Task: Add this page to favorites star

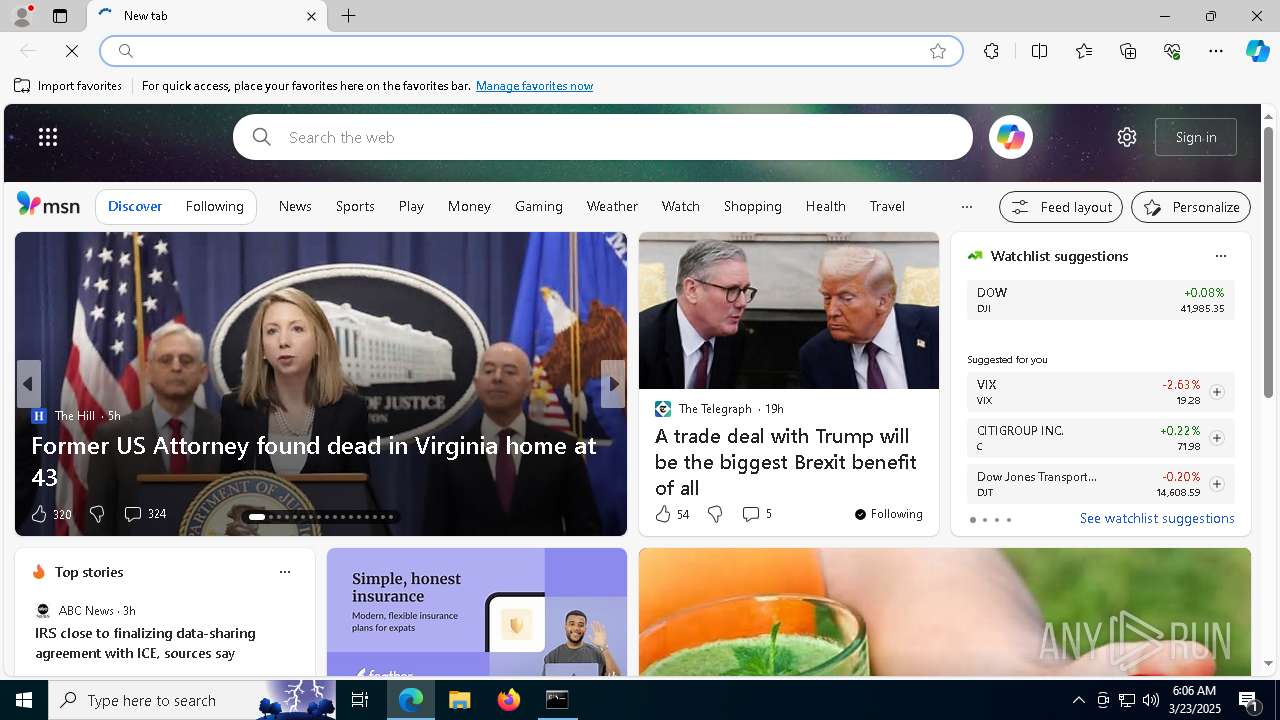Action: (x=938, y=51)
